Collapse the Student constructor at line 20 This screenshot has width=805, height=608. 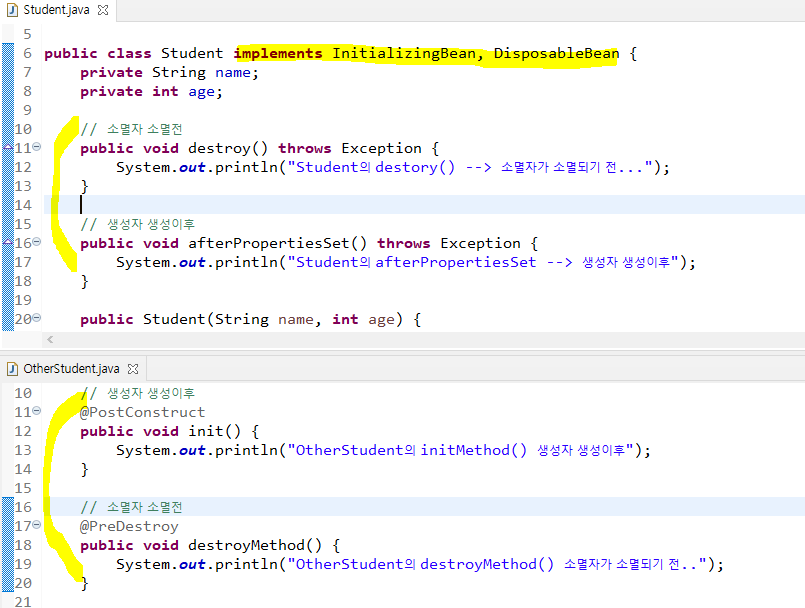pyautogui.click(x=36, y=318)
